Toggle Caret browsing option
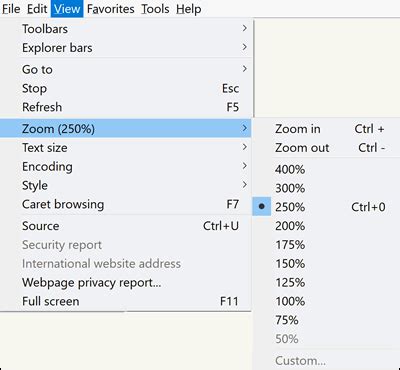The width and height of the screenshot is (400, 370). pos(125,204)
